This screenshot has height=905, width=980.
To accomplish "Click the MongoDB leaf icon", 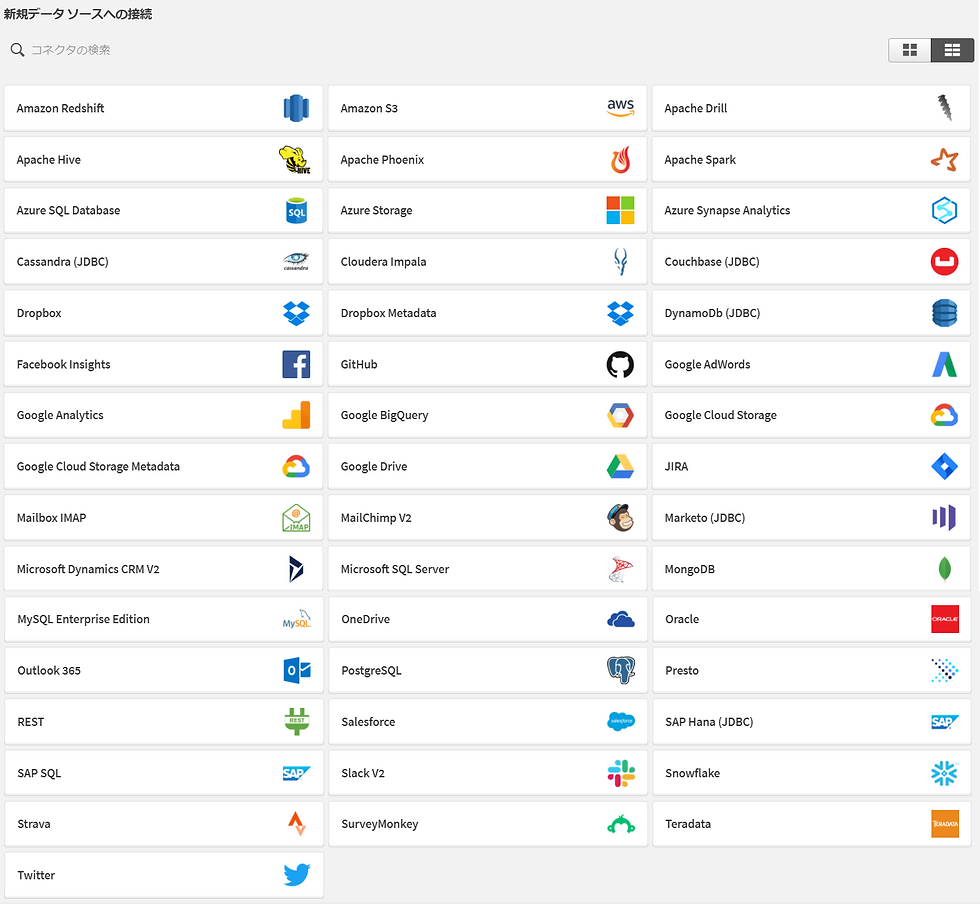I will pyautogui.click(x=945, y=569).
